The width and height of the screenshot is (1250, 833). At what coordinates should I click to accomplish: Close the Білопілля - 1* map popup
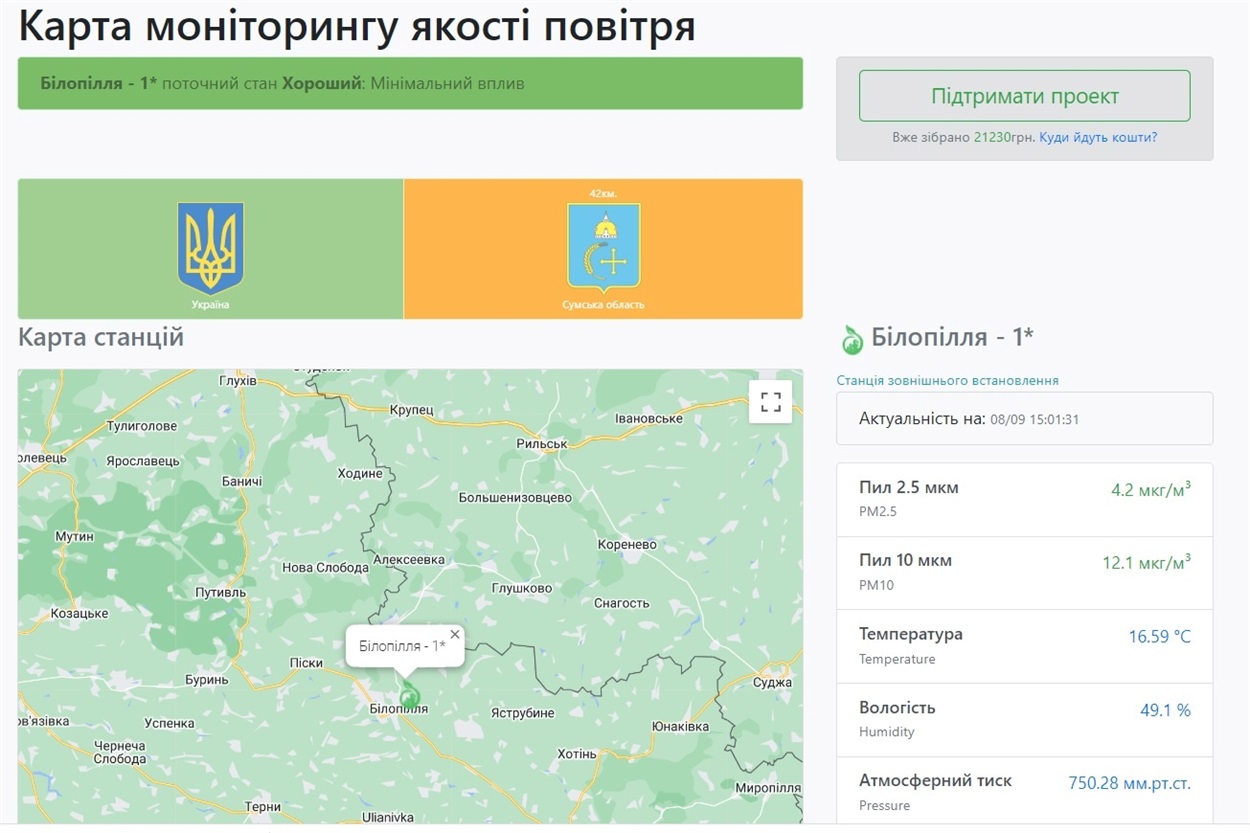pyautogui.click(x=455, y=634)
